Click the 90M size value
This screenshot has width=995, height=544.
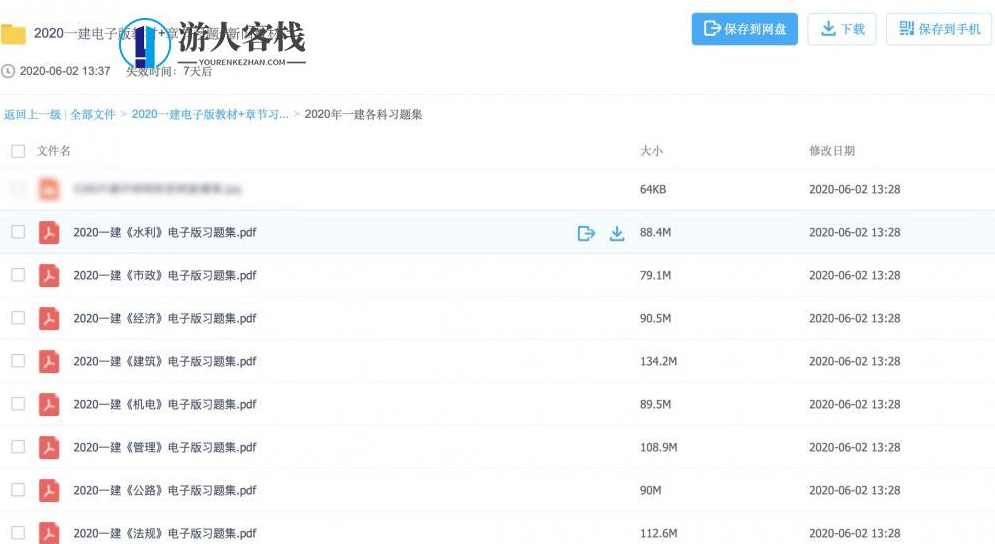tap(650, 490)
